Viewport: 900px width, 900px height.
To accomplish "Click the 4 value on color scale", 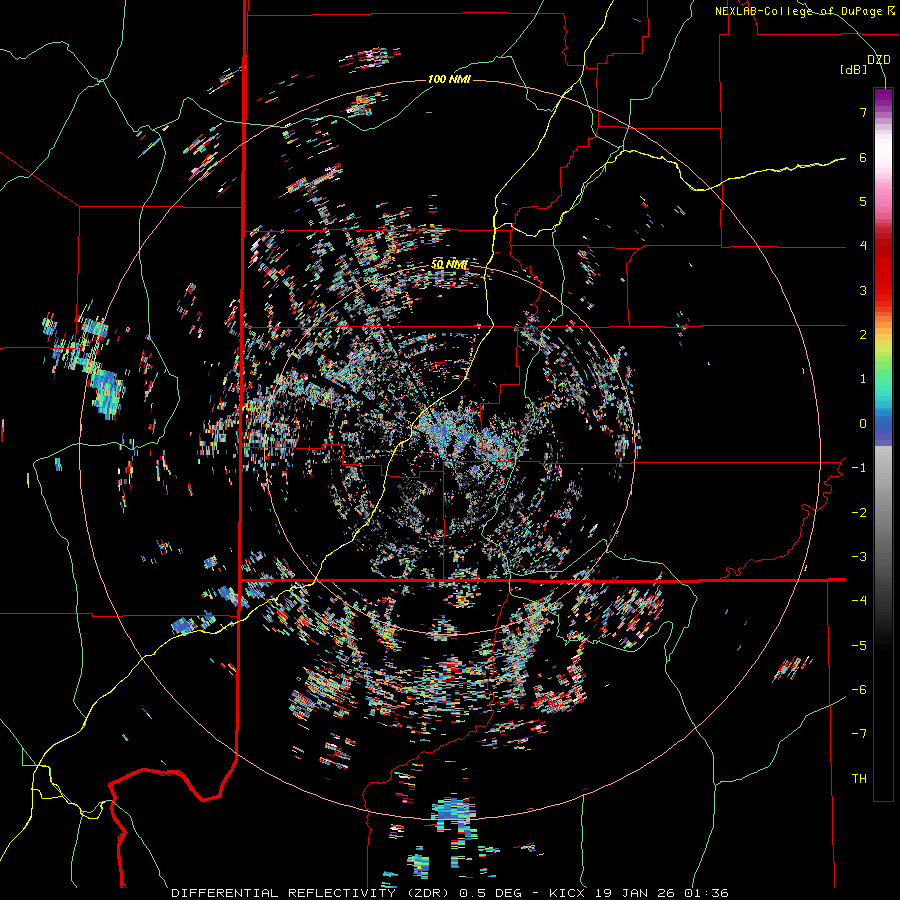I will point(863,246).
